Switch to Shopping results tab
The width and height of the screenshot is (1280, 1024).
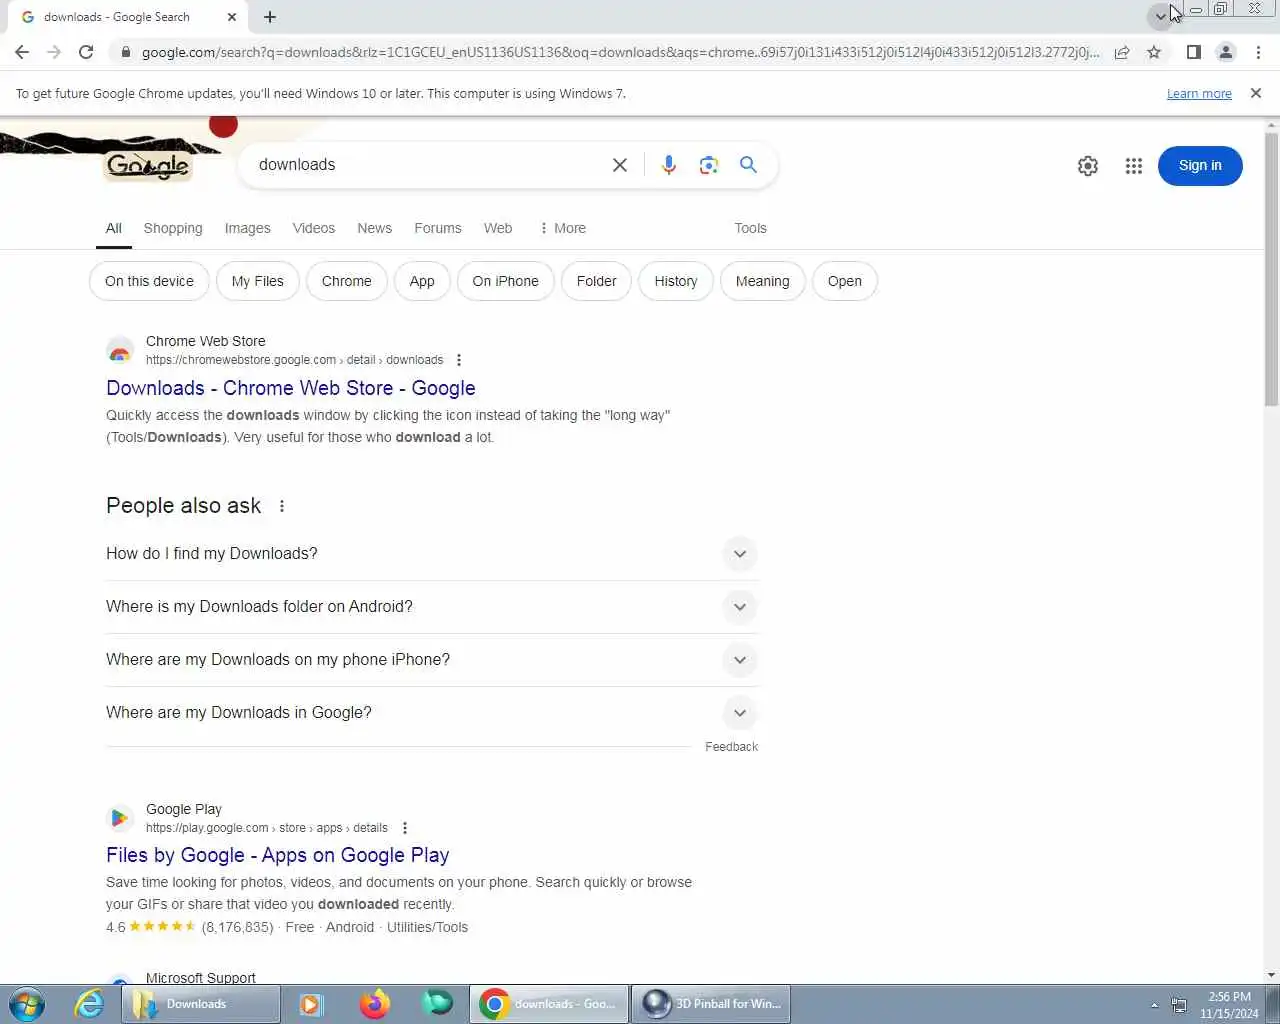(x=173, y=228)
